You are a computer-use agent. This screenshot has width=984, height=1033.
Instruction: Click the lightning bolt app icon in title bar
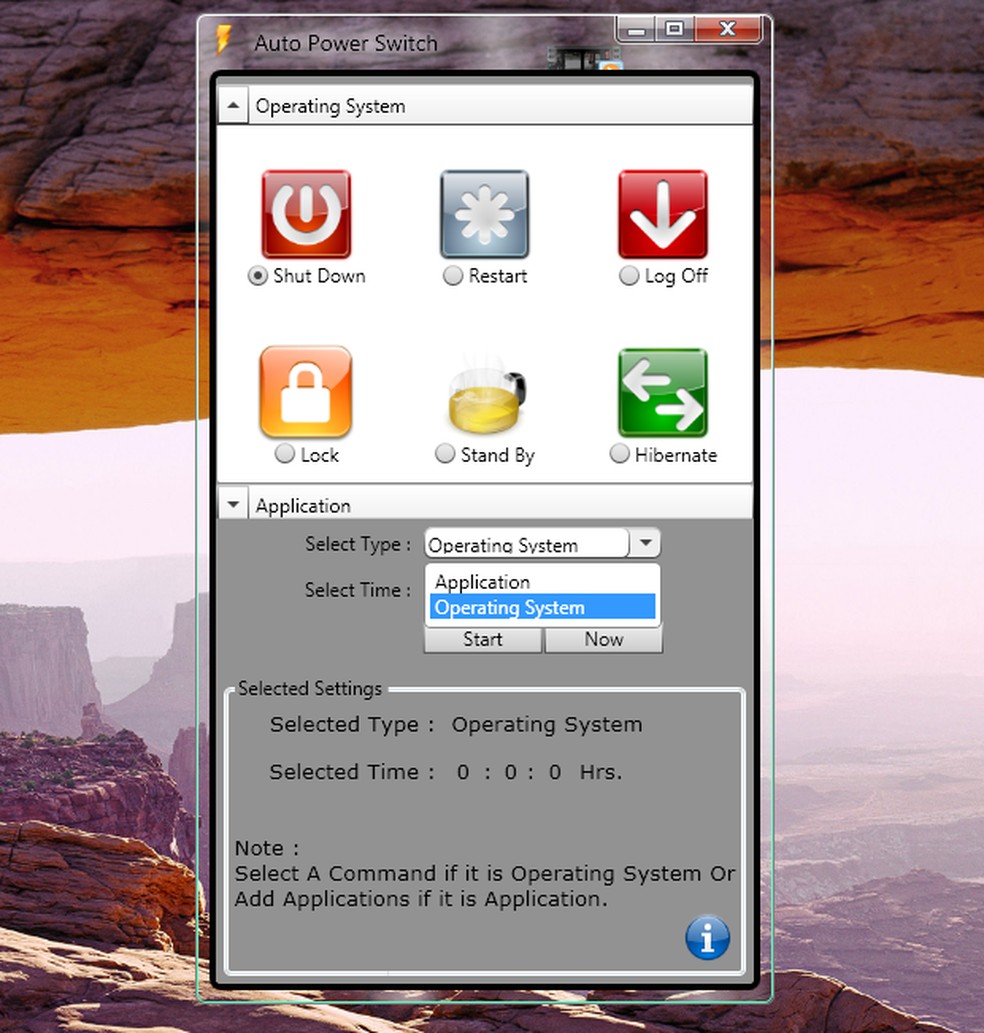tap(224, 40)
